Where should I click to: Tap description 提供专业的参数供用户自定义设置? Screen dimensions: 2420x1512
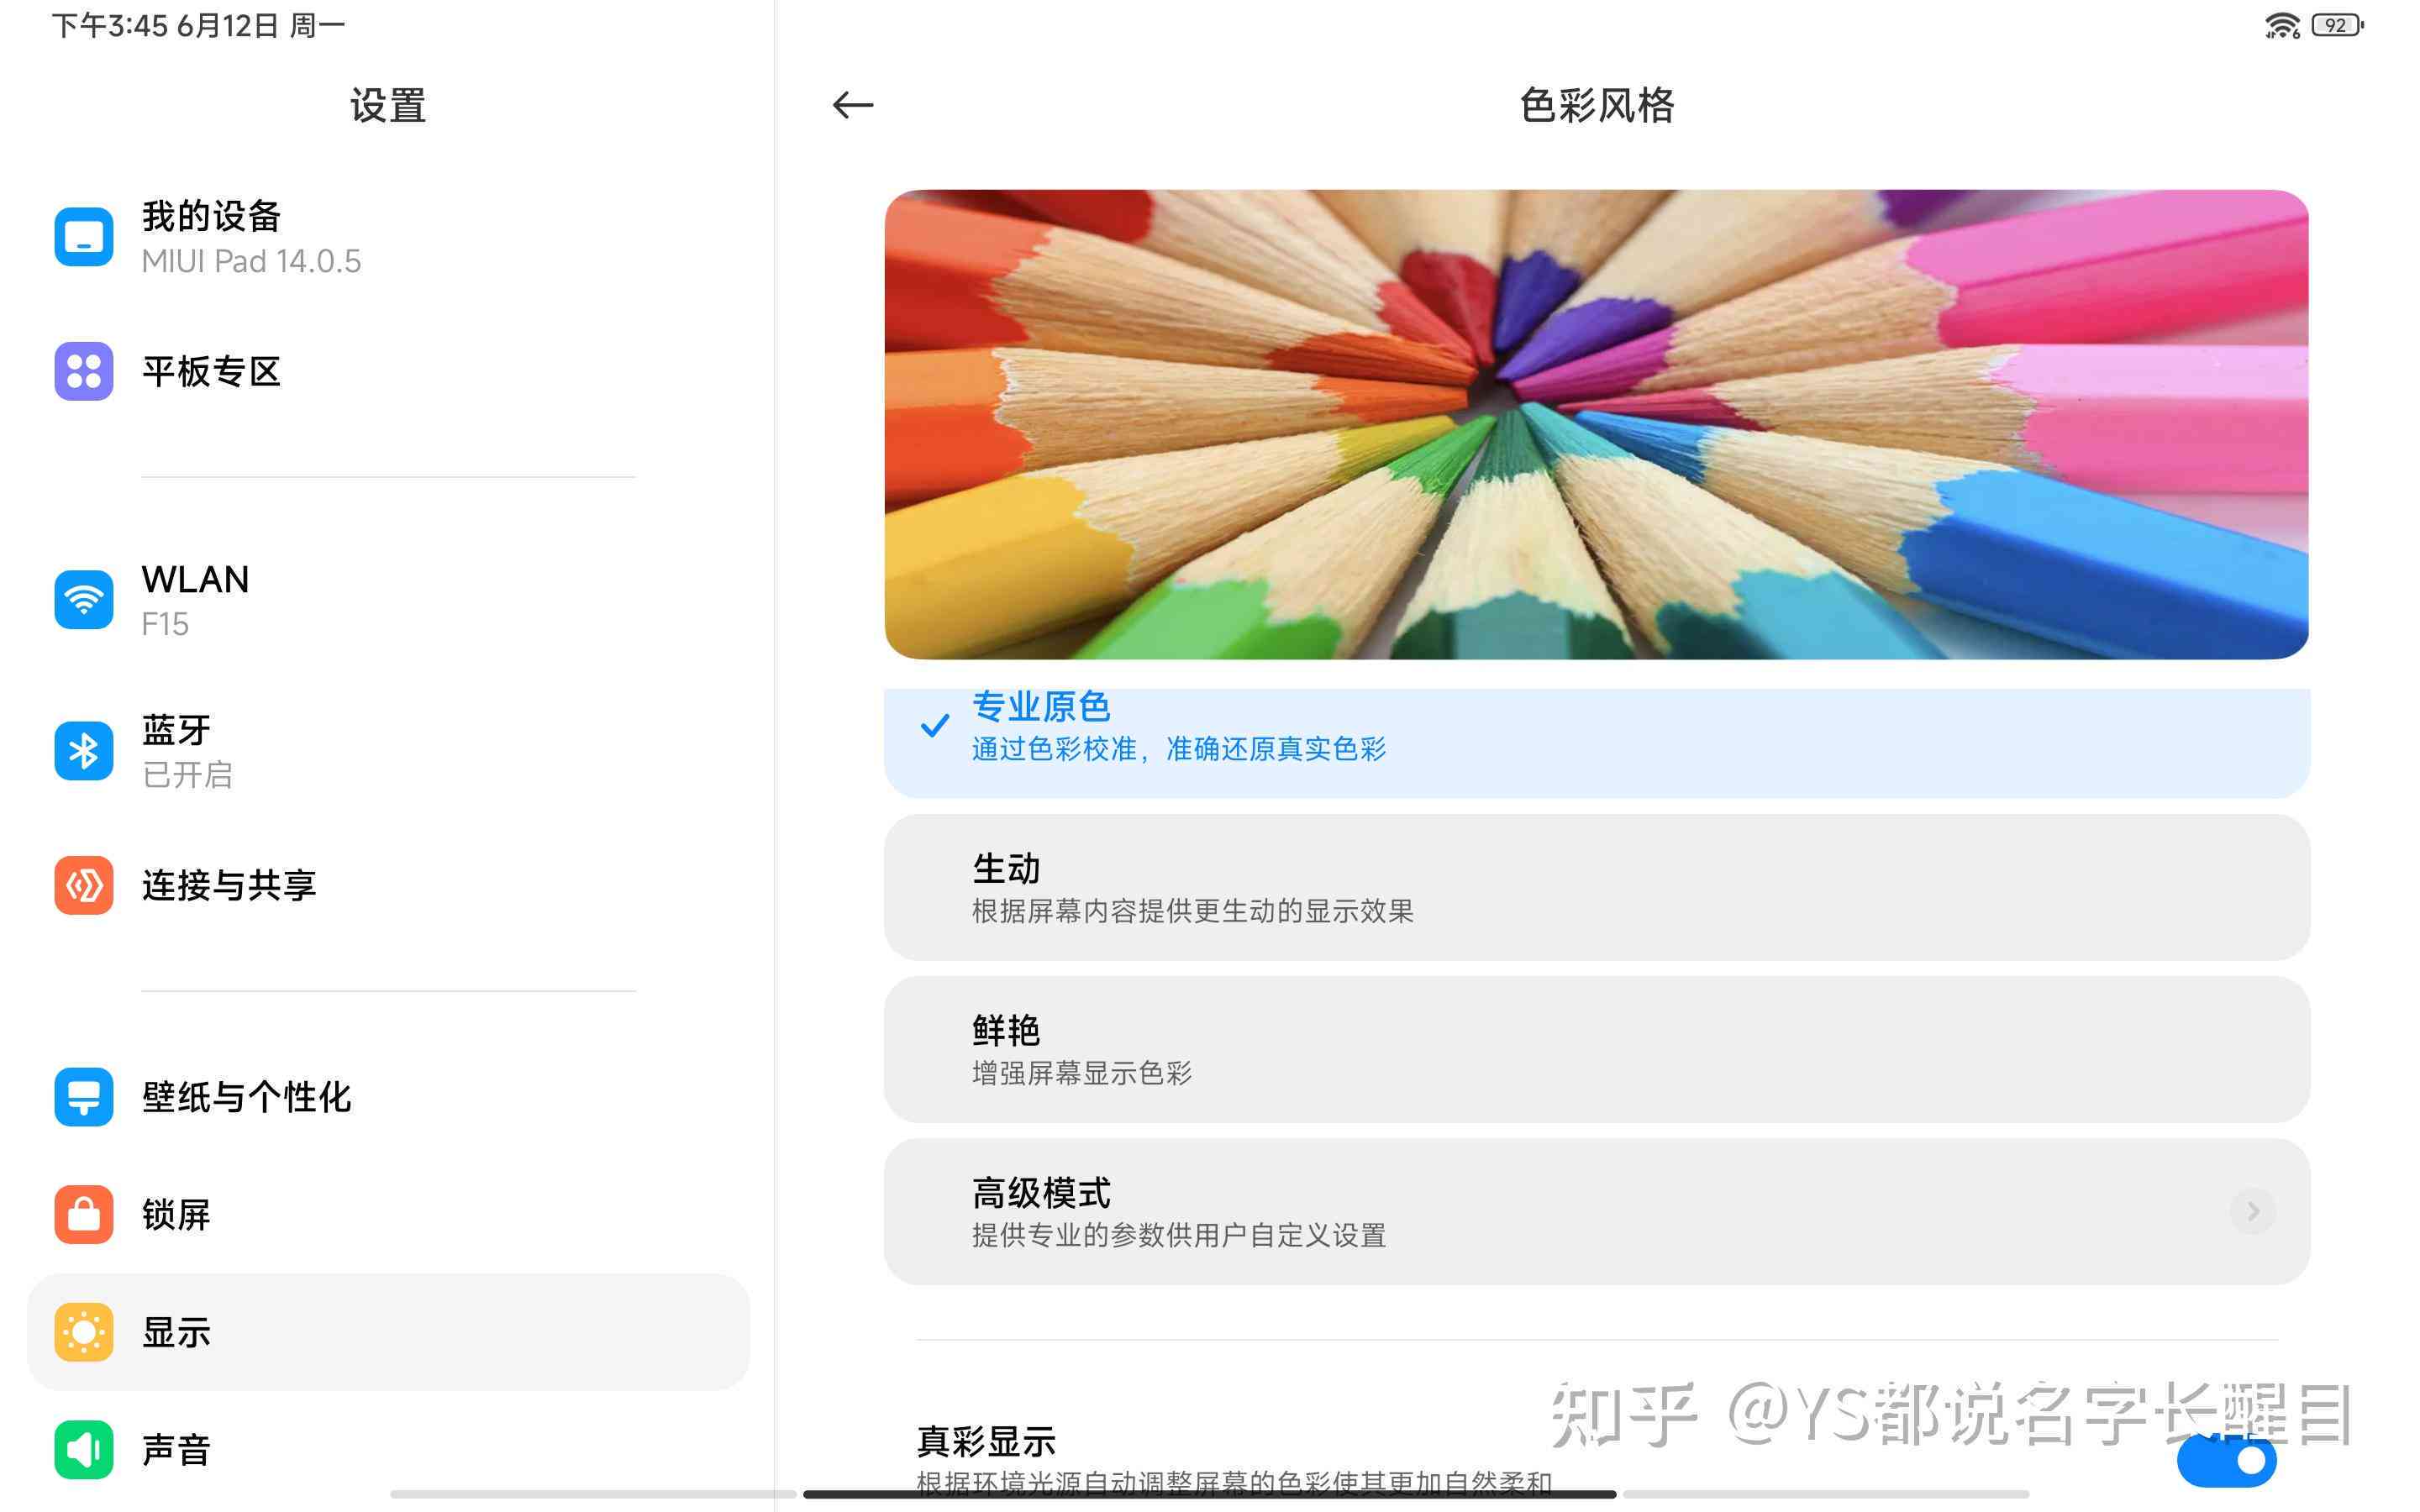[1179, 1235]
